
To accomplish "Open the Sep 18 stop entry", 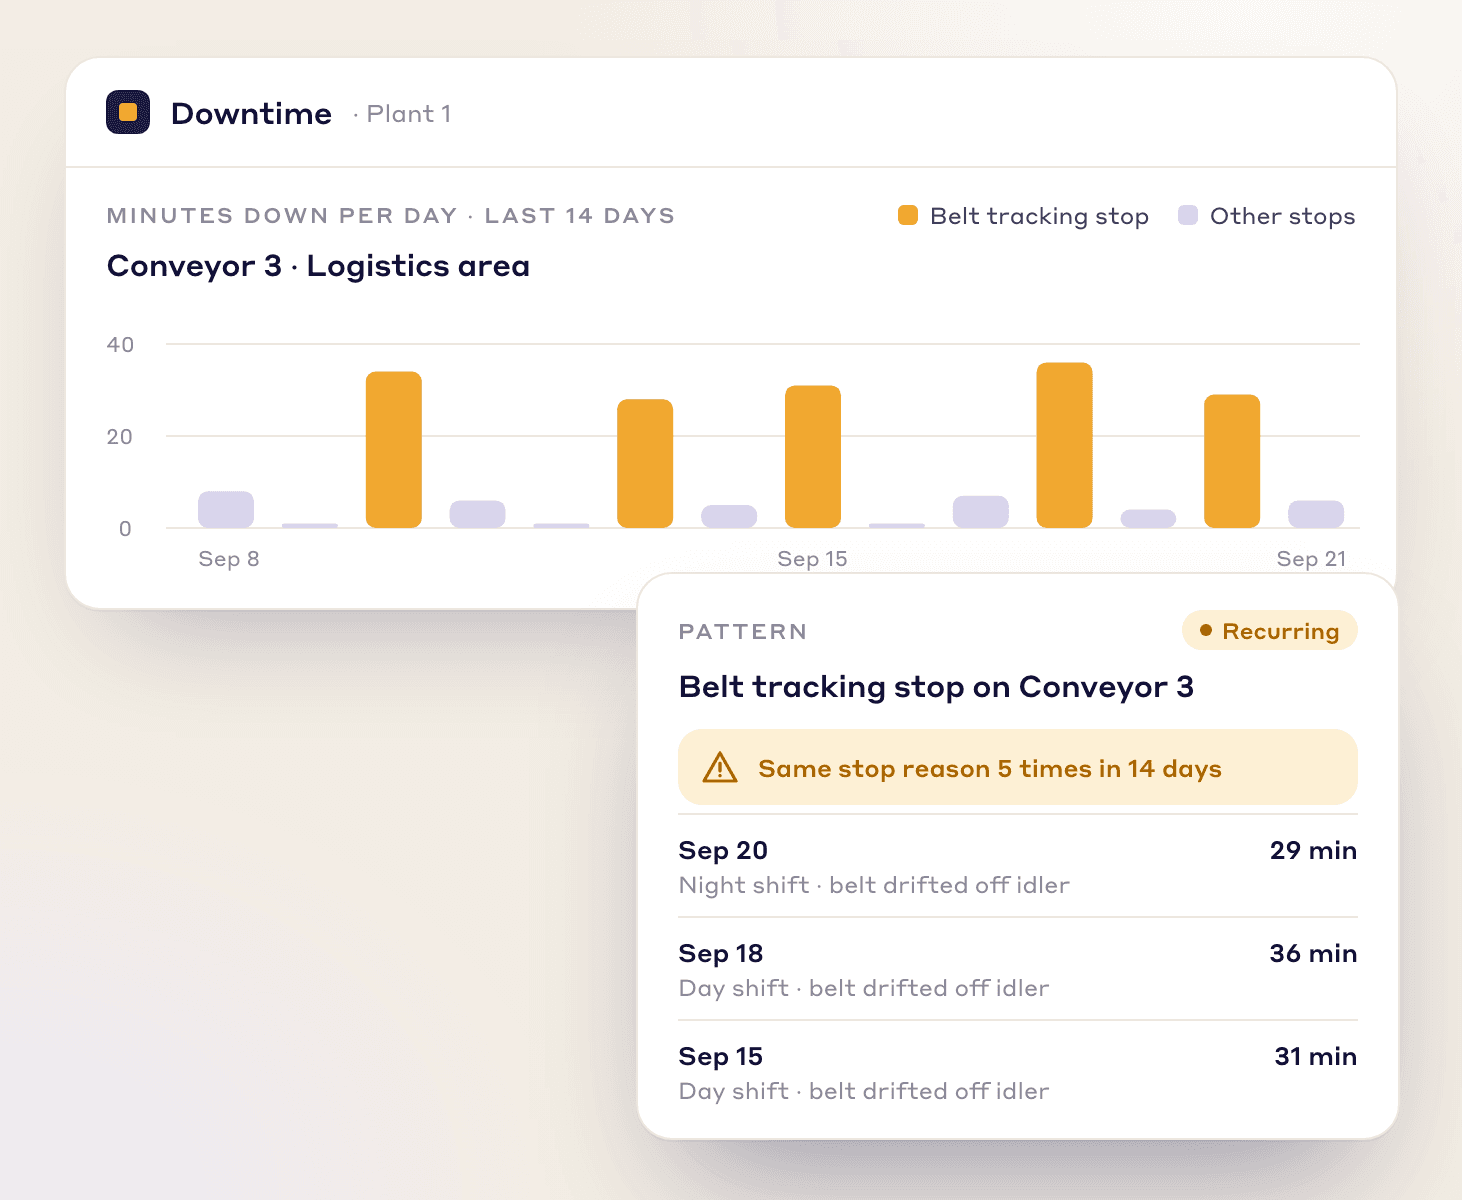I will [x=1018, y=969].
